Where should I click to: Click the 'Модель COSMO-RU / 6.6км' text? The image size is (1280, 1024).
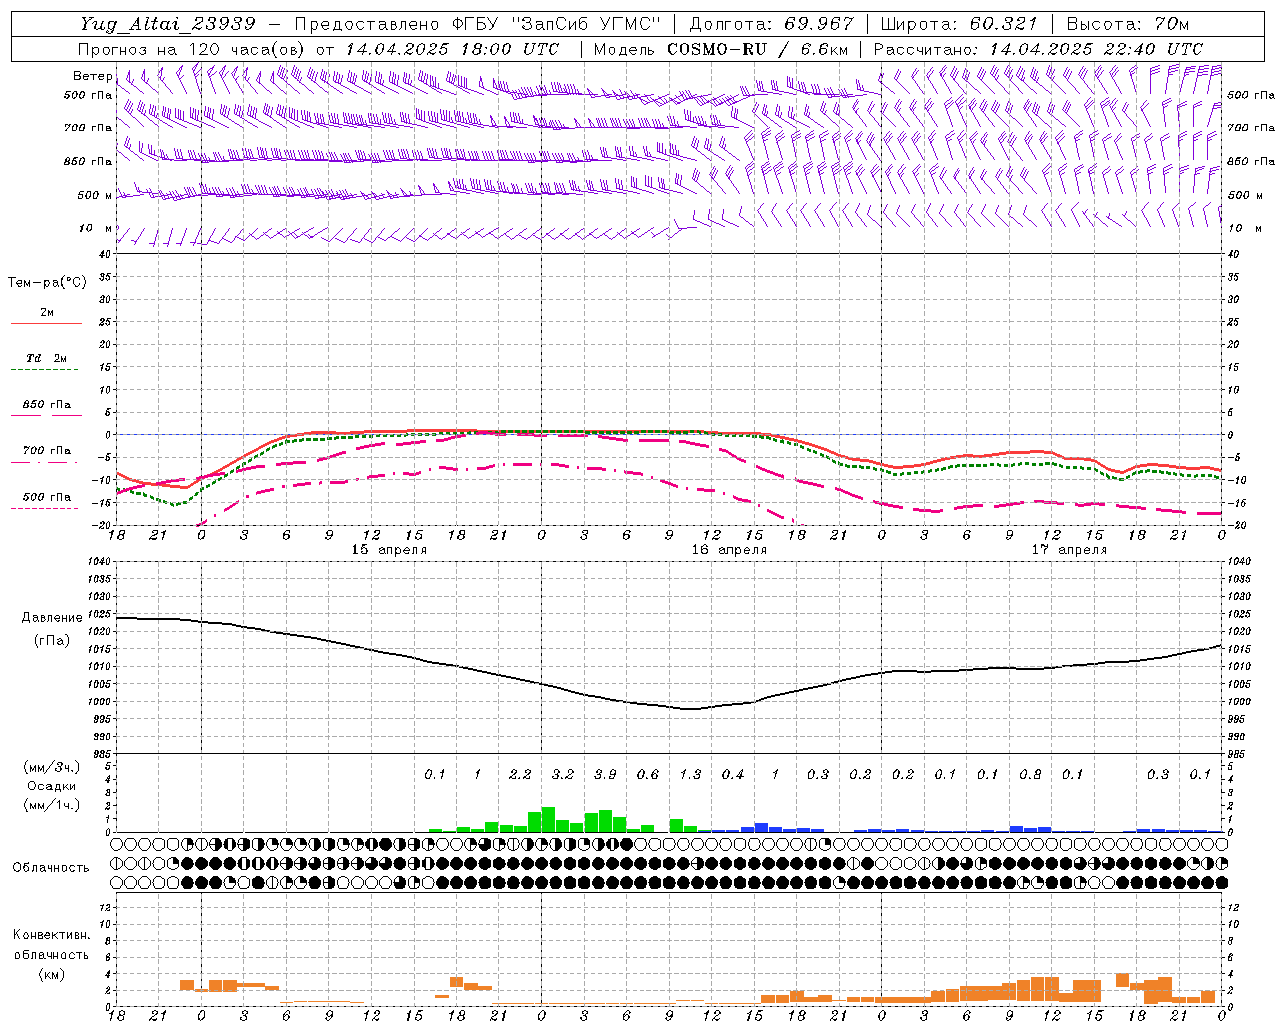(x=721, y=49)
